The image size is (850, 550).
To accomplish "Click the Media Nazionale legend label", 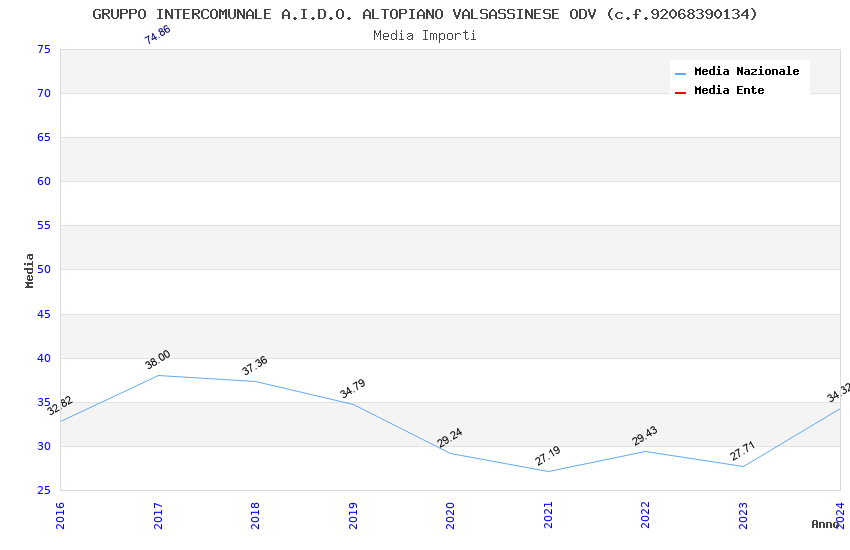I will point(746,71).
